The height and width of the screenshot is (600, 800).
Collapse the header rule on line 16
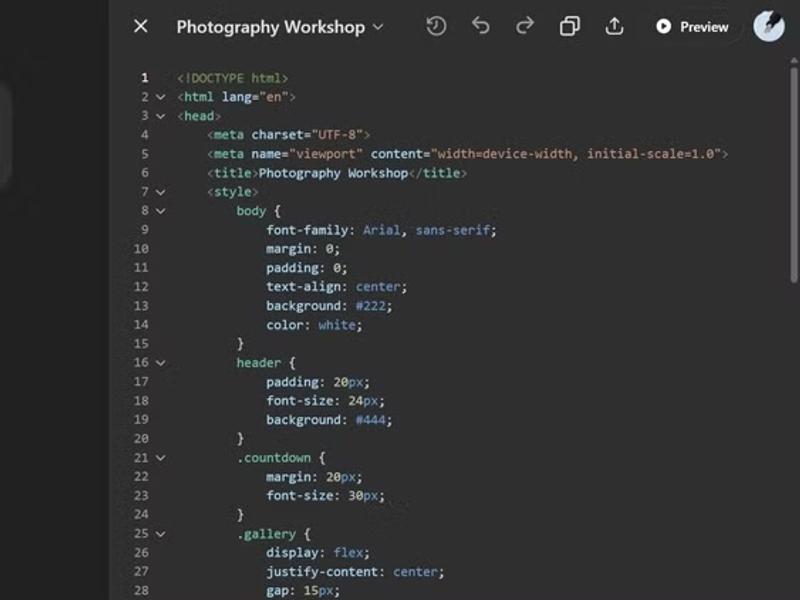(160, 363)
